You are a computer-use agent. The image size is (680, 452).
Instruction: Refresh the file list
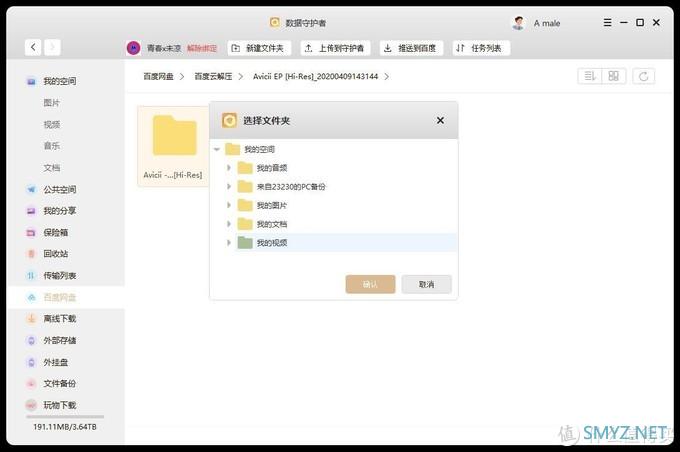point(644,76)
